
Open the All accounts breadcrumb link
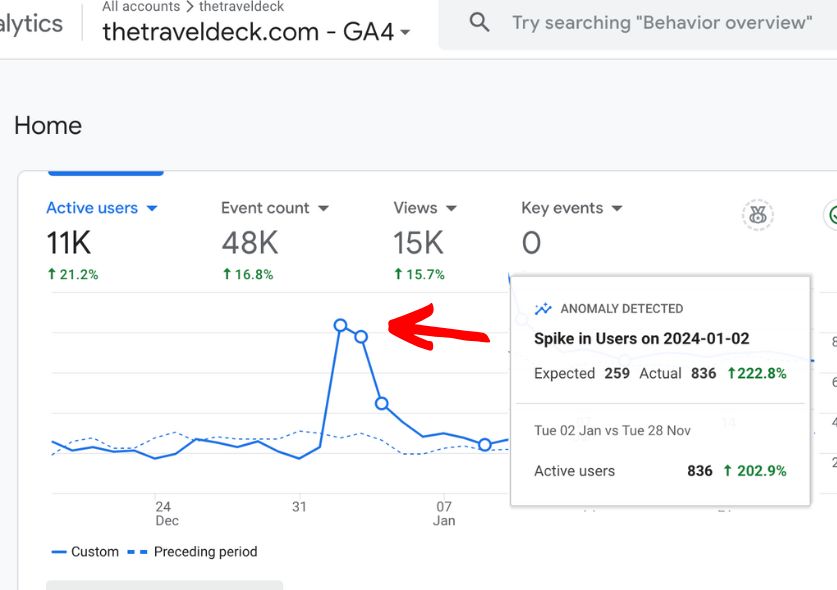tap(141, 7)
